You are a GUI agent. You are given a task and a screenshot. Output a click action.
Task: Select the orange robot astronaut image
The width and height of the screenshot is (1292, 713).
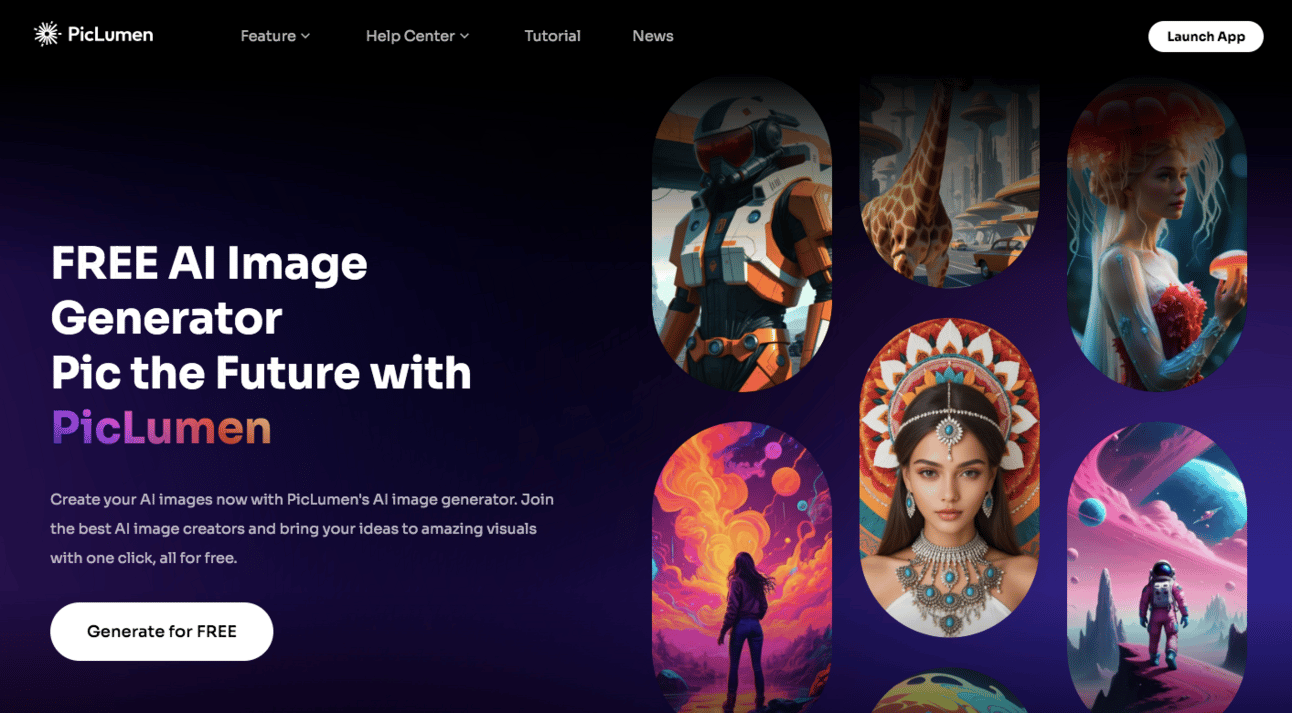point(741,233)
